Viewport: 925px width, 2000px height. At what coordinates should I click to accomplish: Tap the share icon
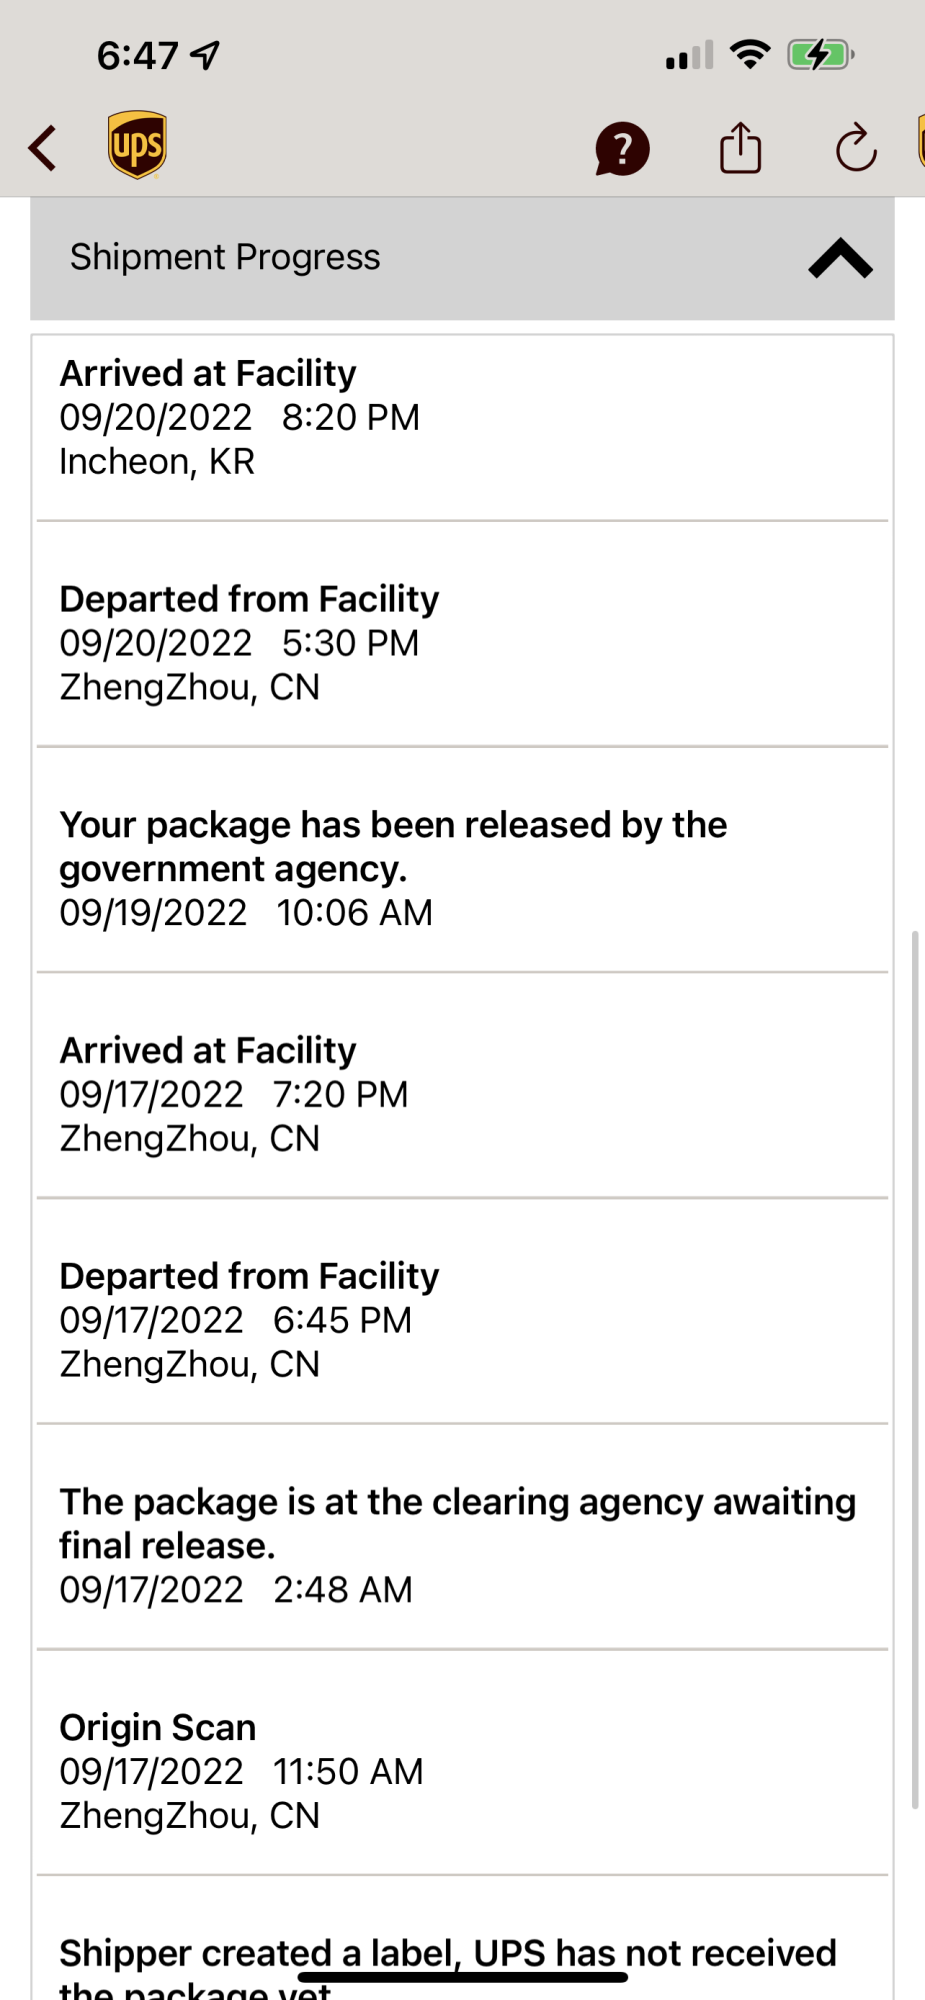pos(741,148)
